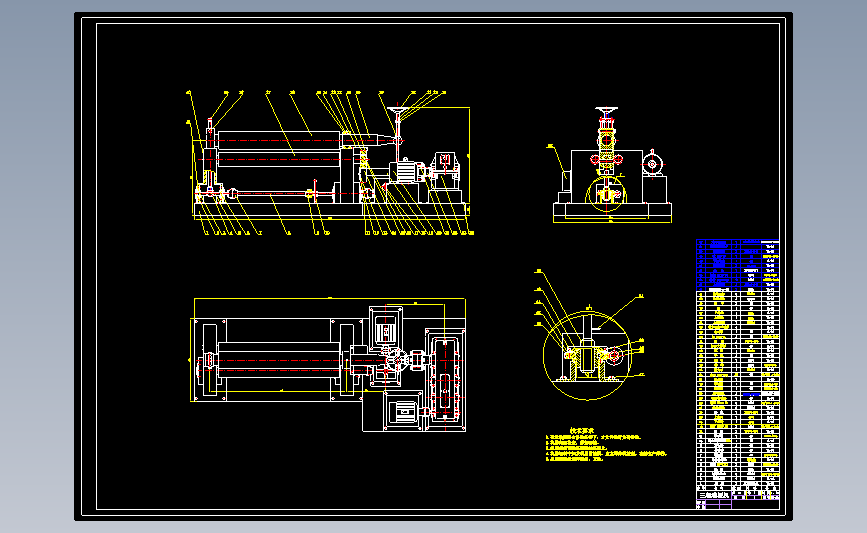Click the blue highlighted rows of parts list
Screen dimensions: 867x533
(x=737, y=264)
